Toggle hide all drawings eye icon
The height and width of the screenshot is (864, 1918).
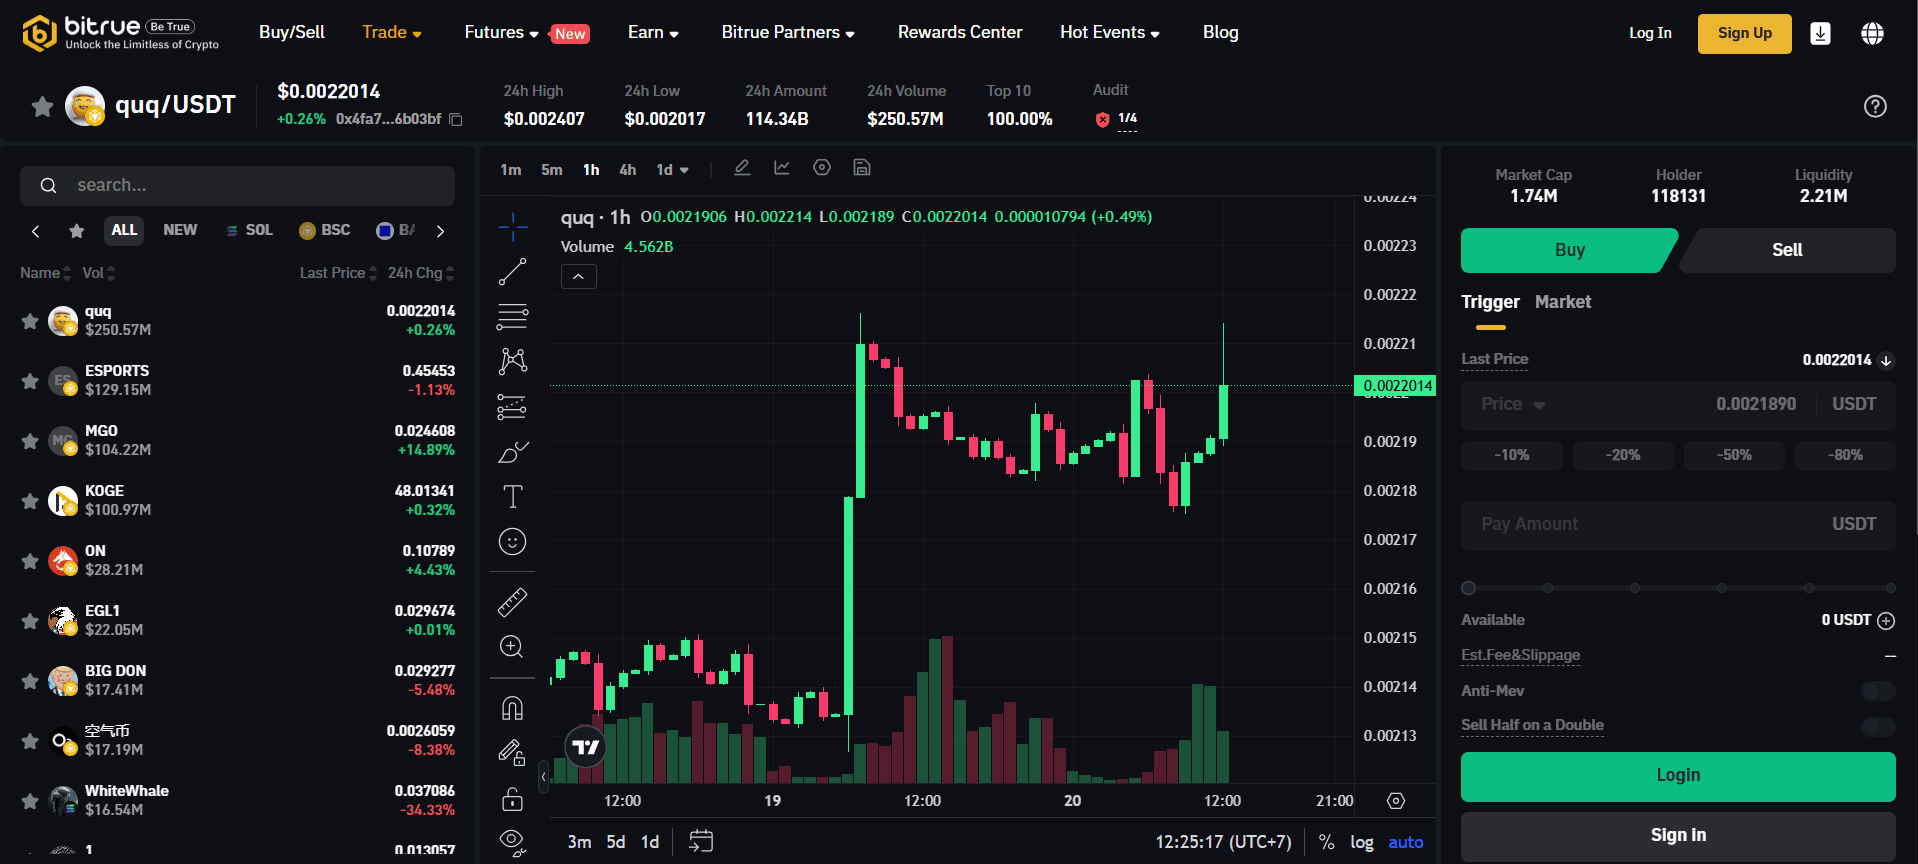pos(512,842)
